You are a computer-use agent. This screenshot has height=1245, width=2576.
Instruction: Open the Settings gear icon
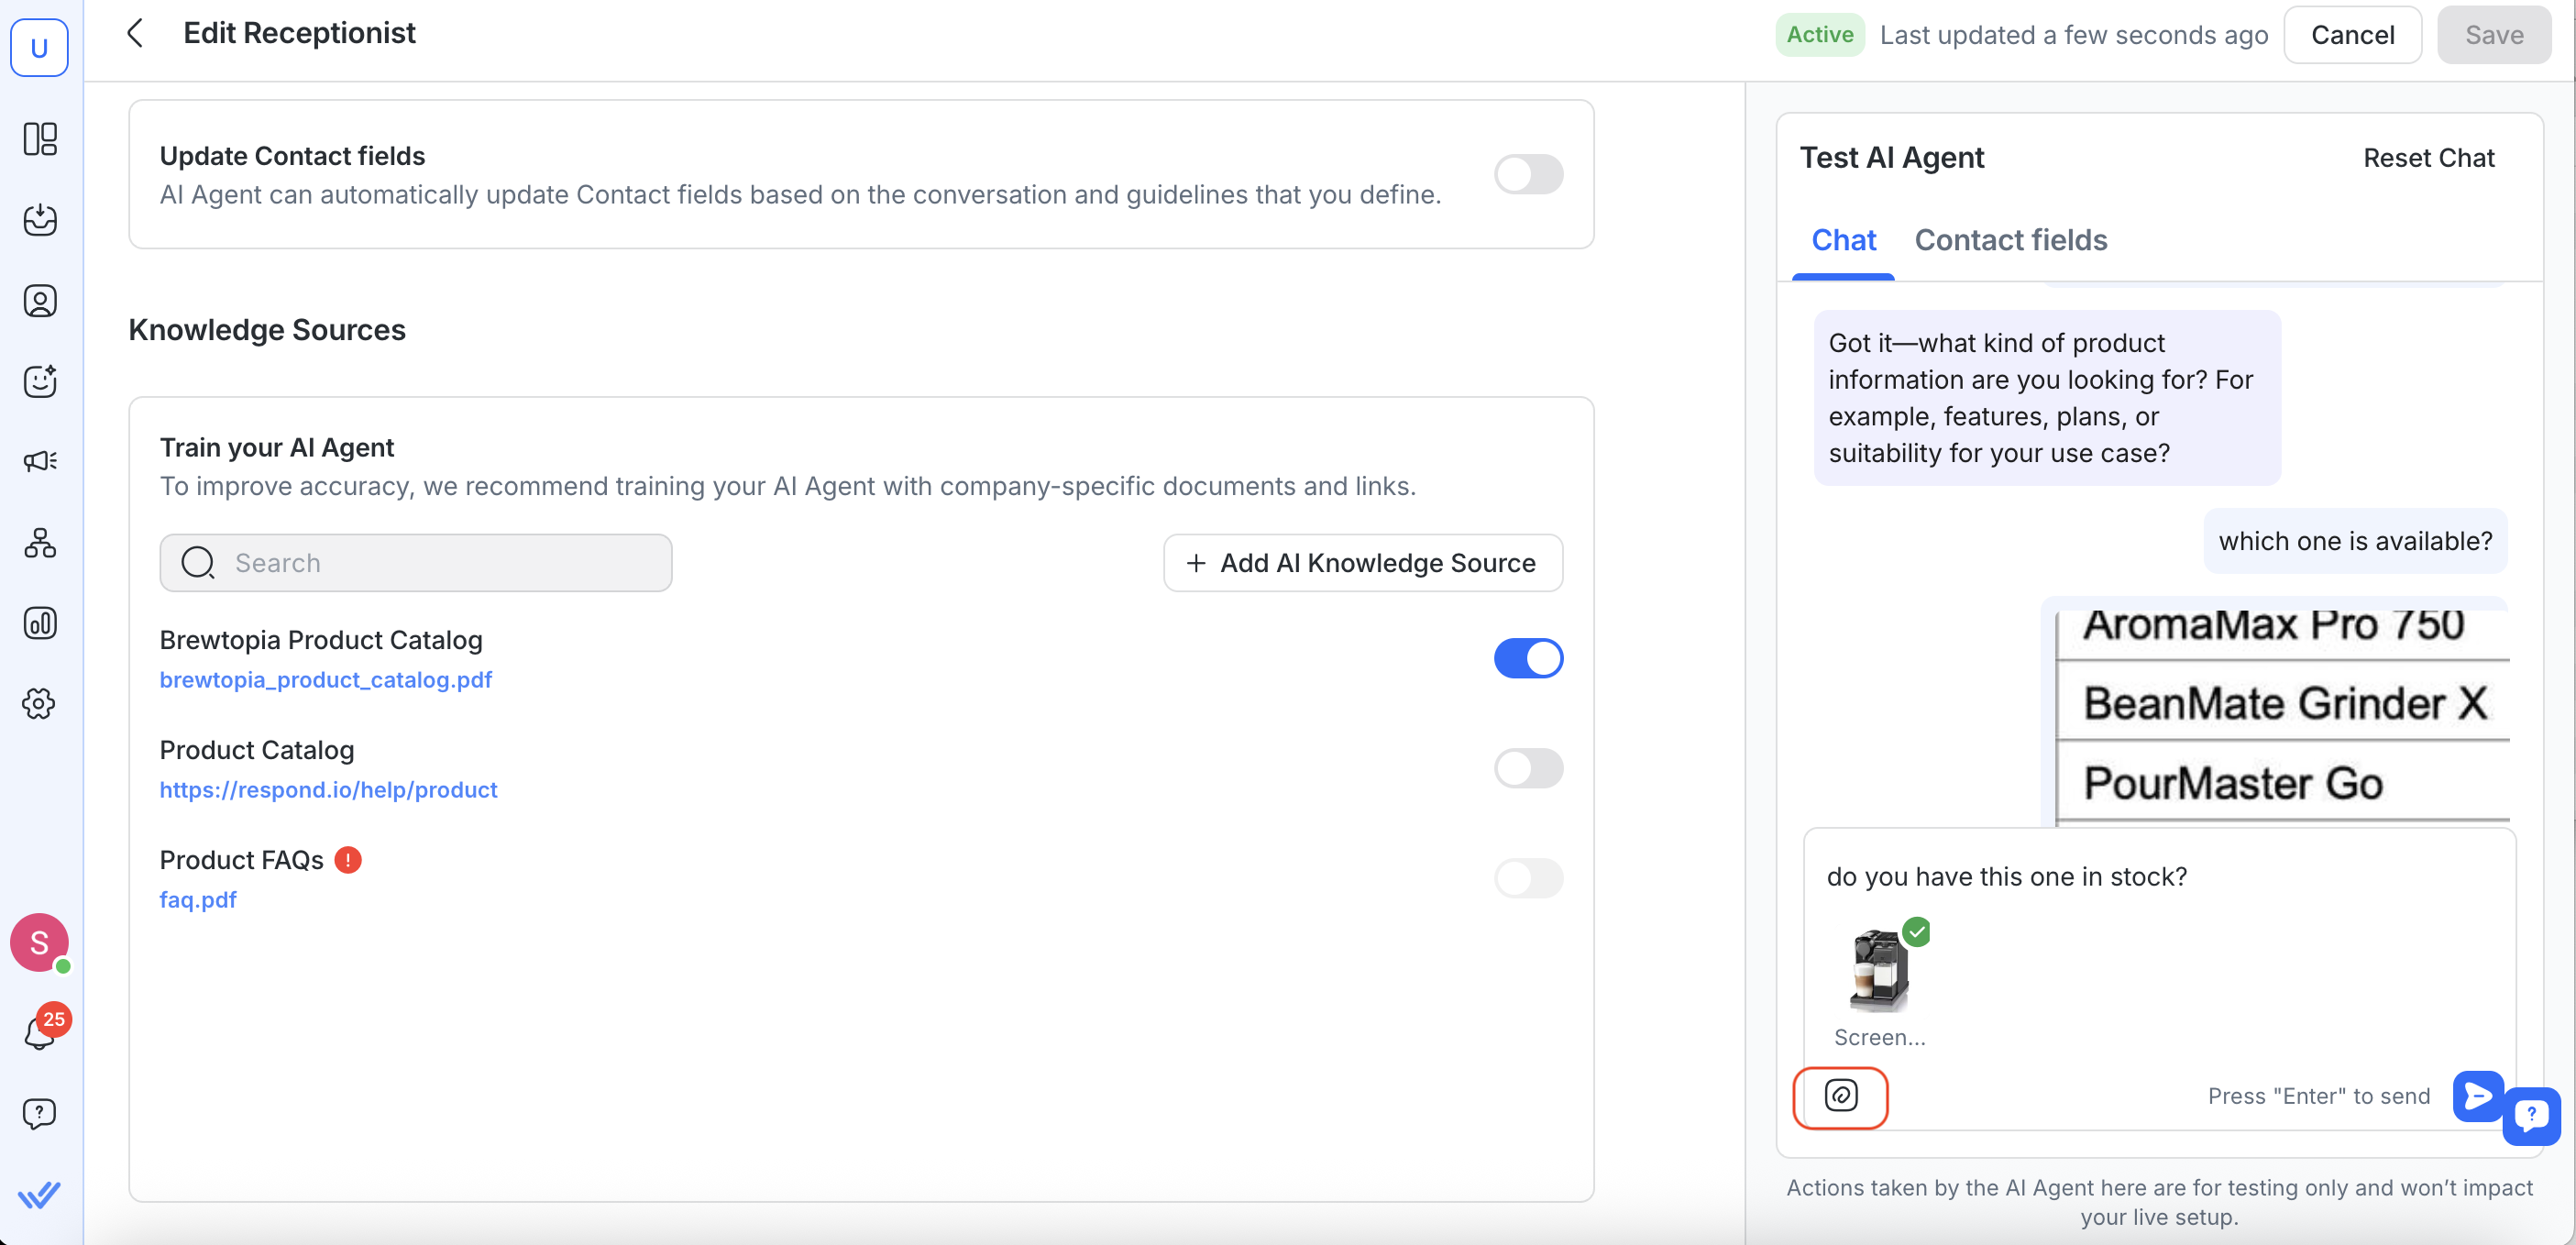coord(40,704)
